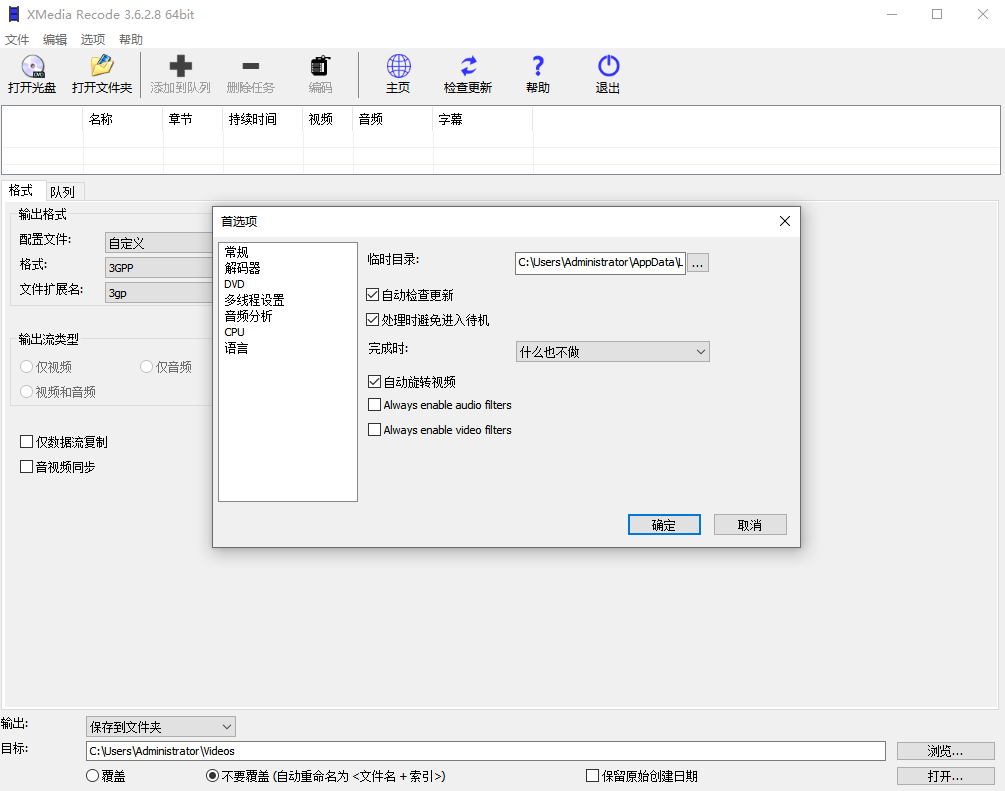This screenshot has width=1005, height=791.
Task: Select the 覆盖 radio button
Action: 92,776
